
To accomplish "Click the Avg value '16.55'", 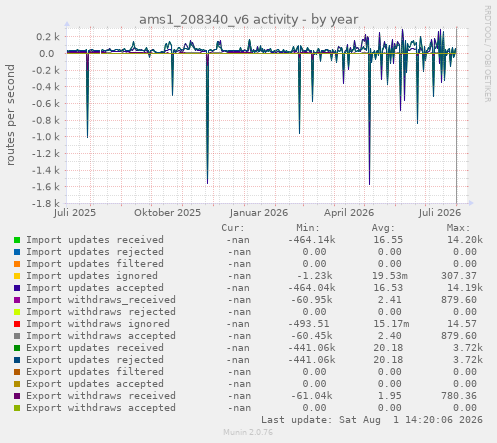I will pos(388,240).
